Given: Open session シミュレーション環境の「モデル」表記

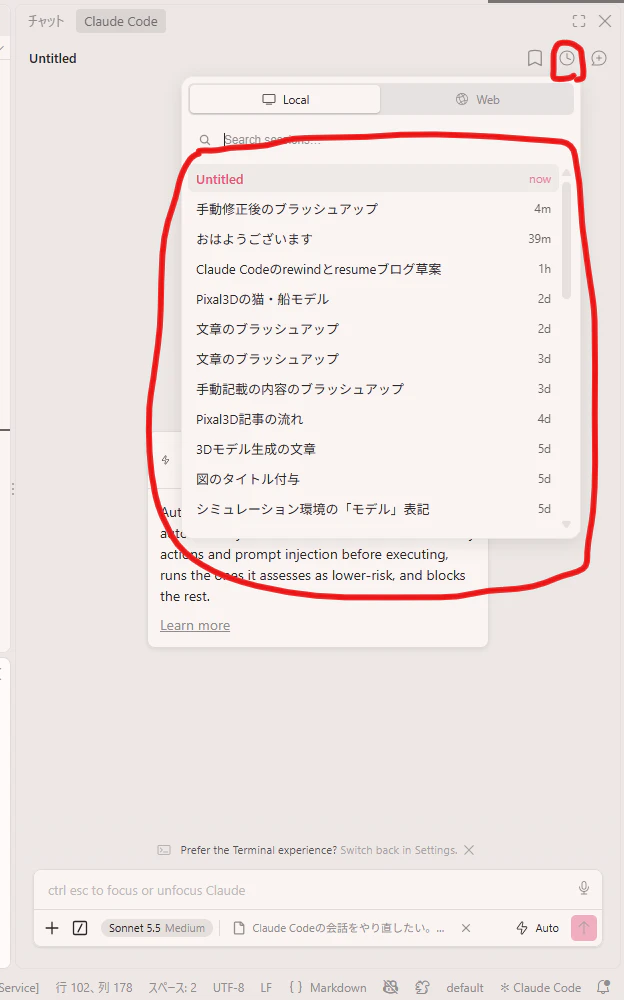Looking at the screenshot, I should [373, 509].
